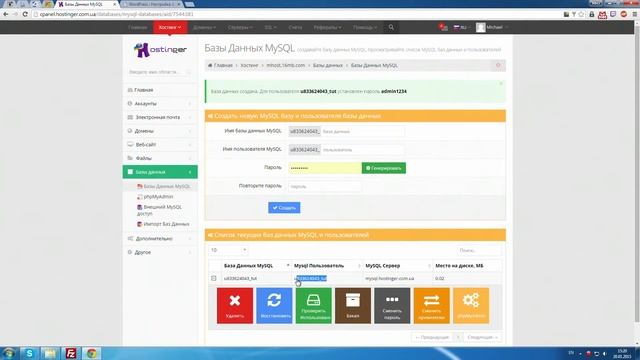This screenshot has height=360, width=640.
Task: Open the Хостинг dropdown in top navigation
Action: (170, 27)
